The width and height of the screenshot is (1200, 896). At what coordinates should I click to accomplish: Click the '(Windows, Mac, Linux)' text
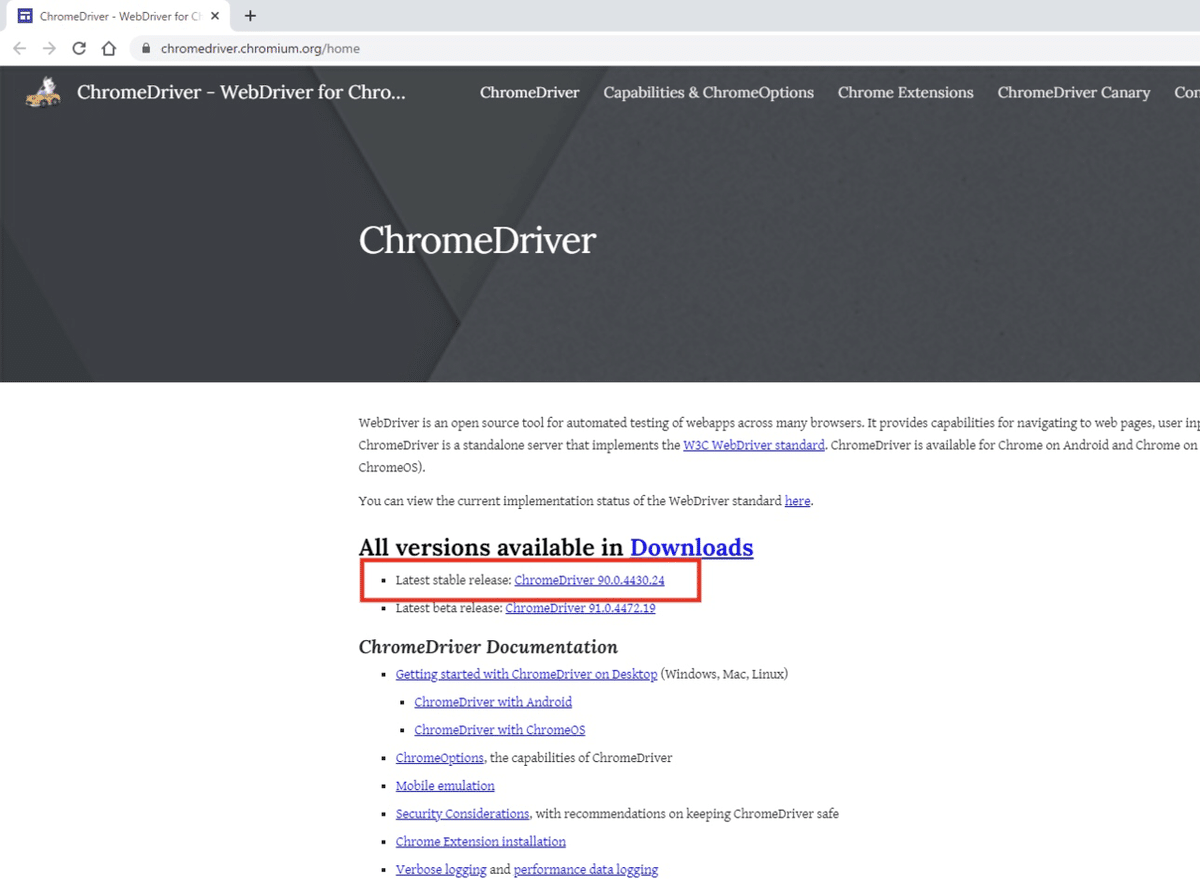point(724,674)
